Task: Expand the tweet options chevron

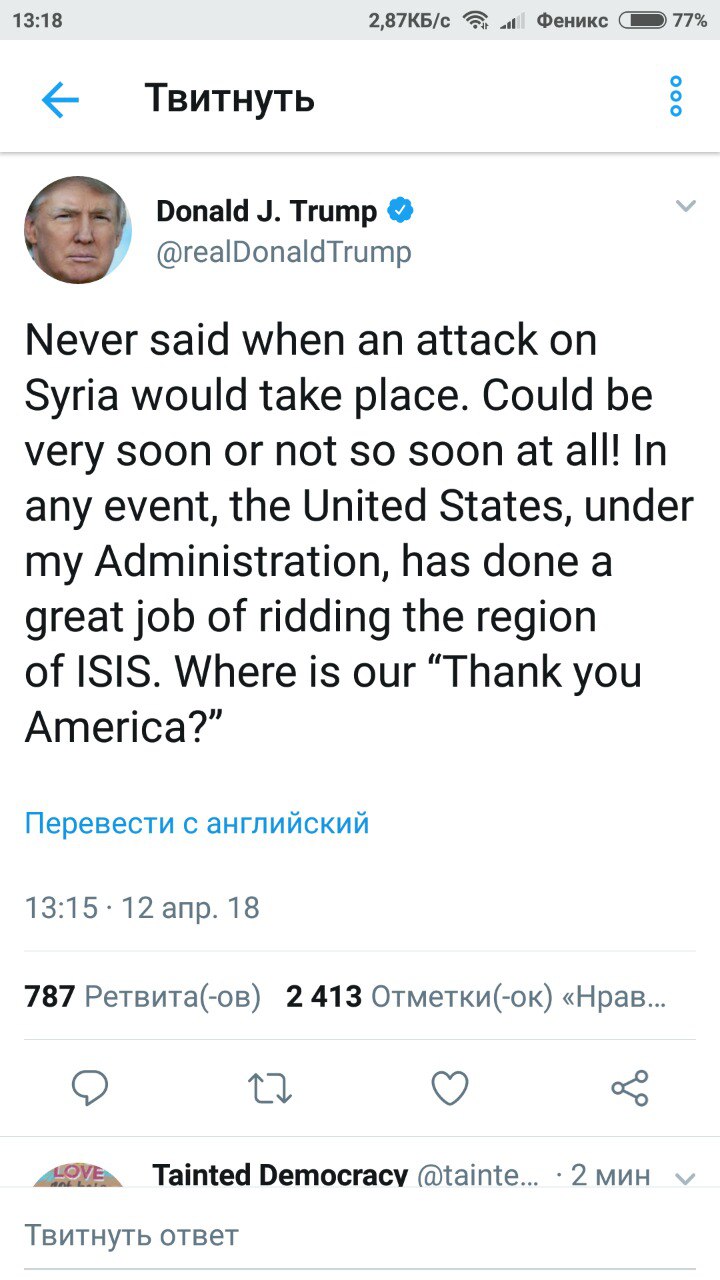Action: [x=685, y=207]
